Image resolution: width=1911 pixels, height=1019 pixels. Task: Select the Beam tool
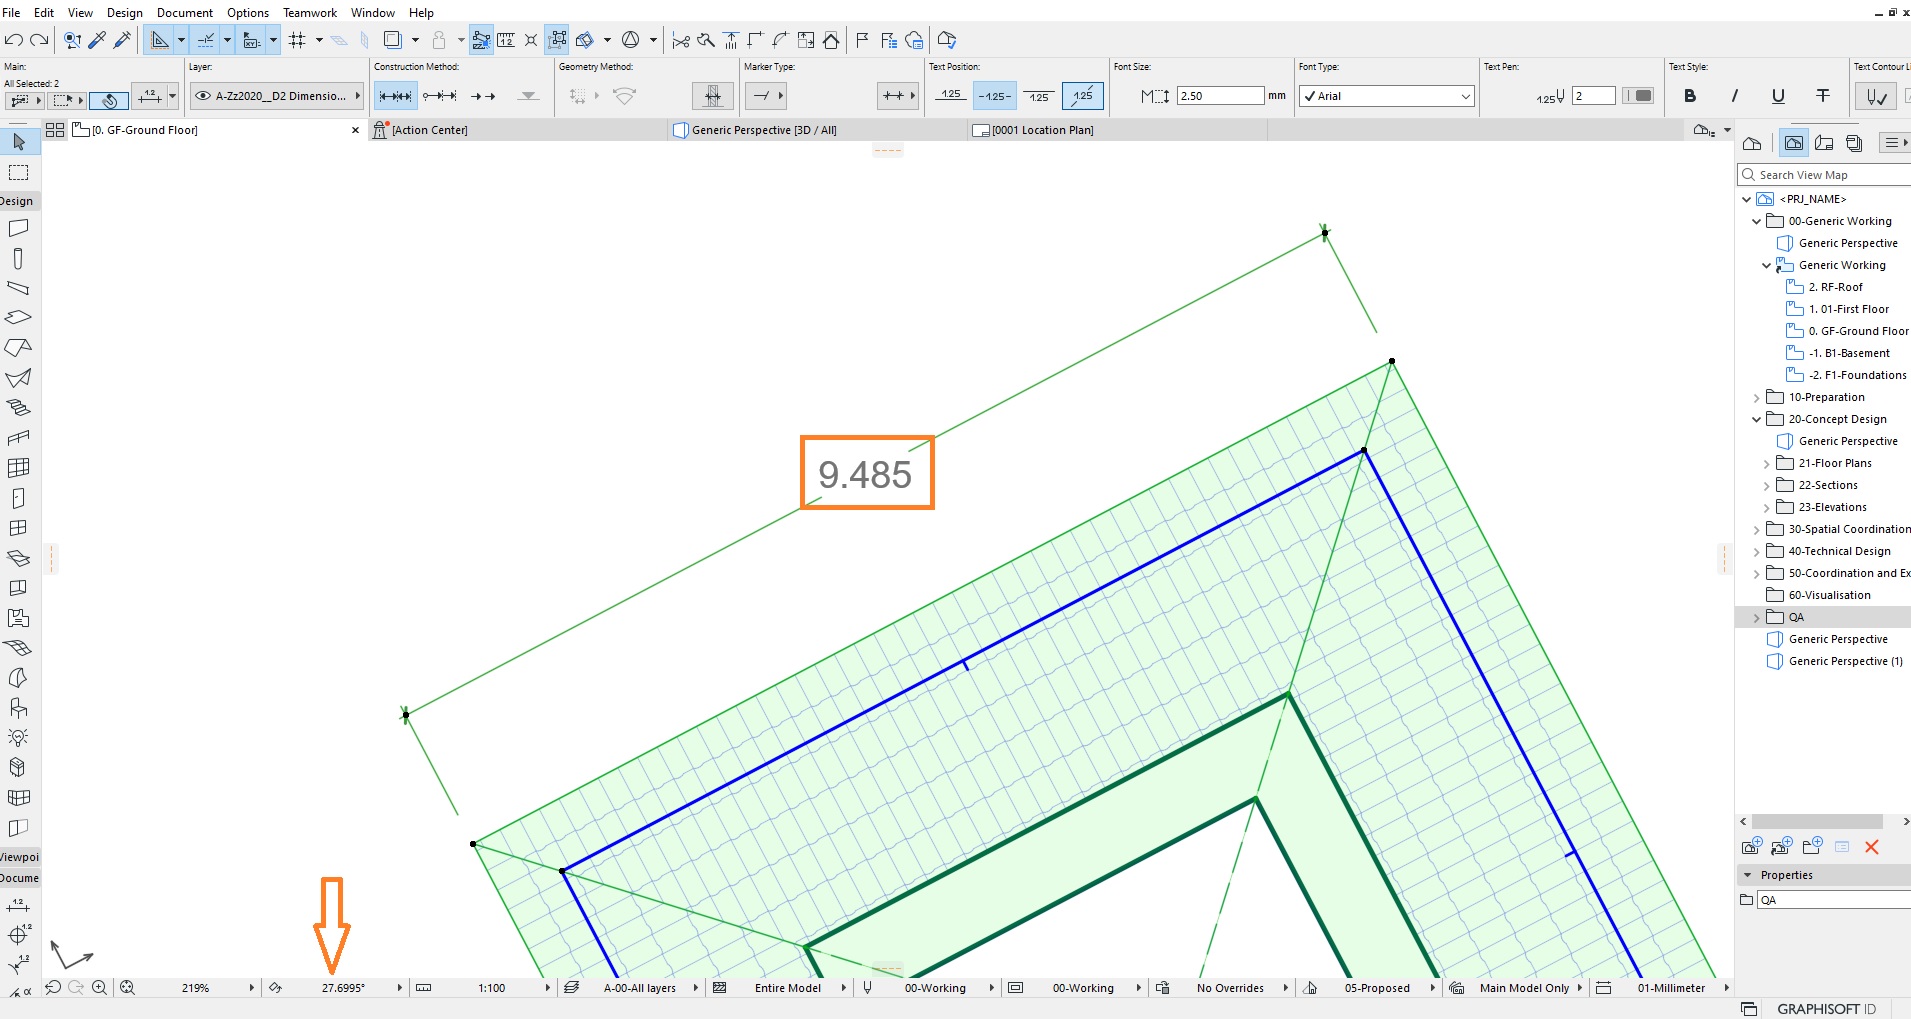18,289
